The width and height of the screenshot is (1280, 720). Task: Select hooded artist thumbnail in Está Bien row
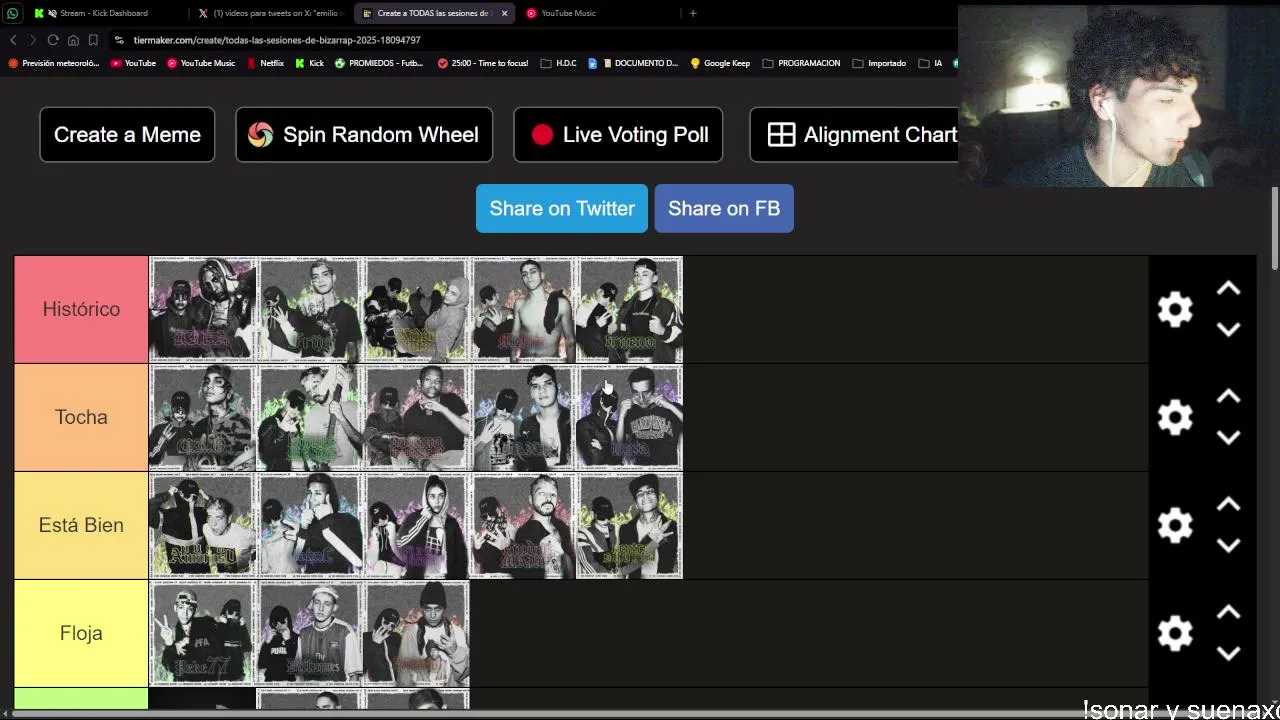[417, 525]
